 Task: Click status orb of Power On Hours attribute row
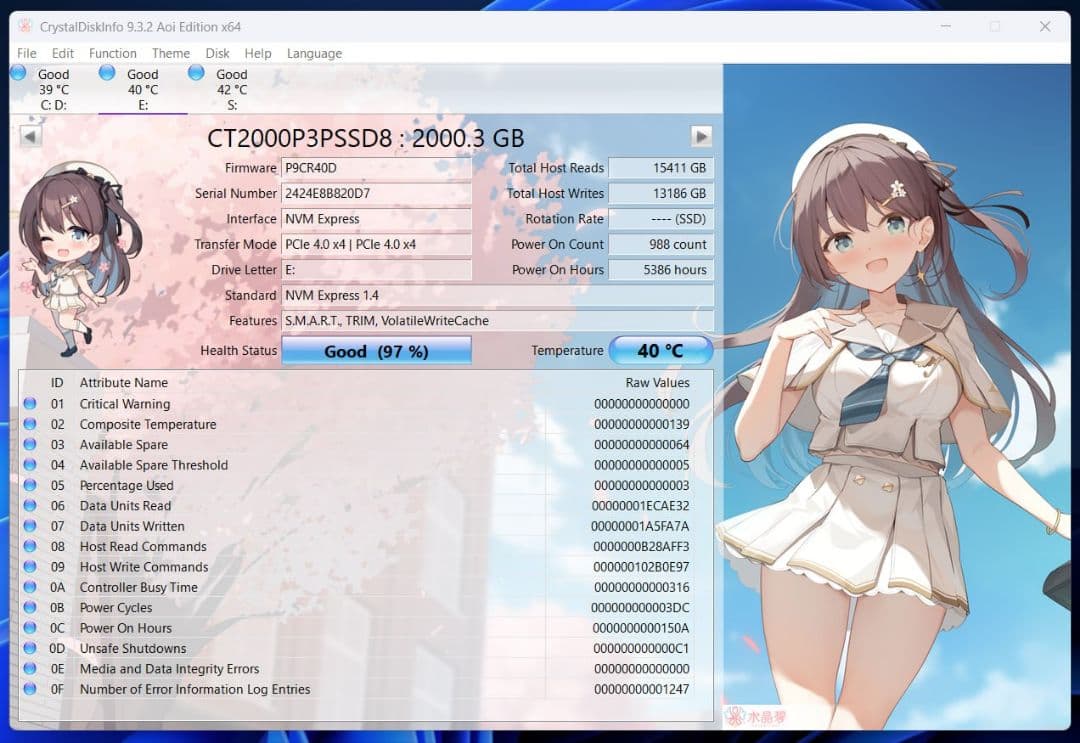(30, 627)
